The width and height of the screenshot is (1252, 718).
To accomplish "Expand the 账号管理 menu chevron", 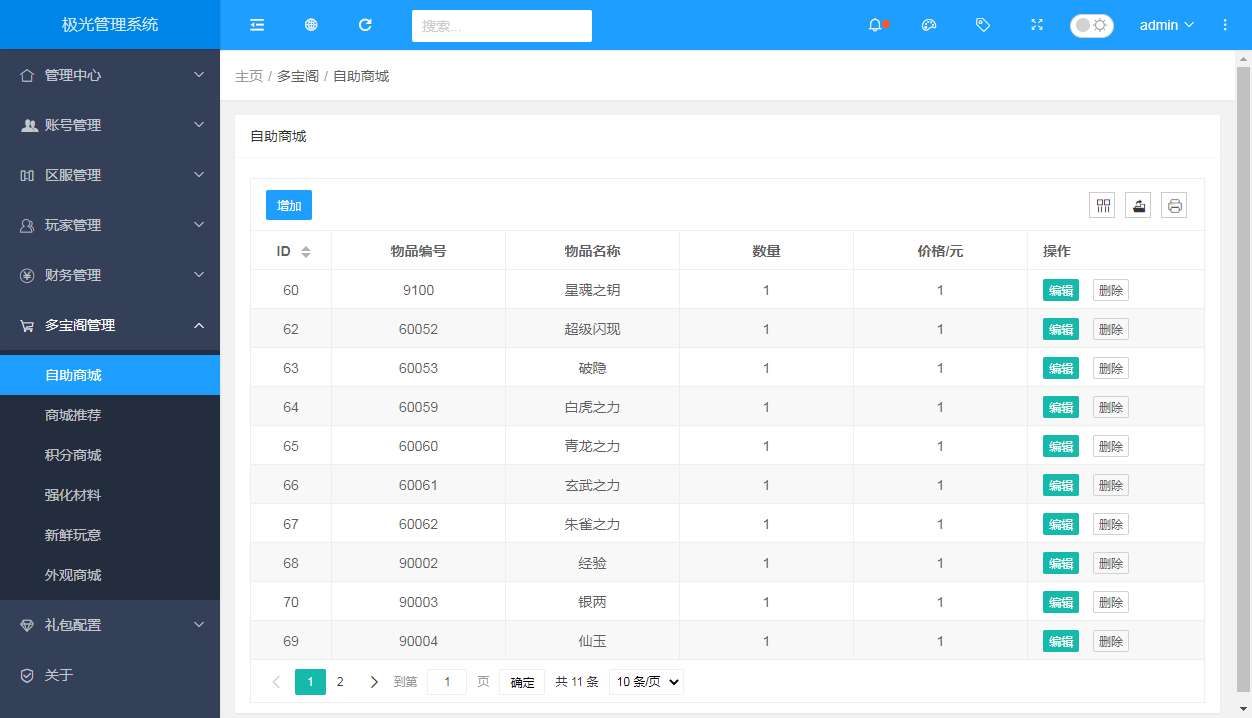I will tap(199, 125).
